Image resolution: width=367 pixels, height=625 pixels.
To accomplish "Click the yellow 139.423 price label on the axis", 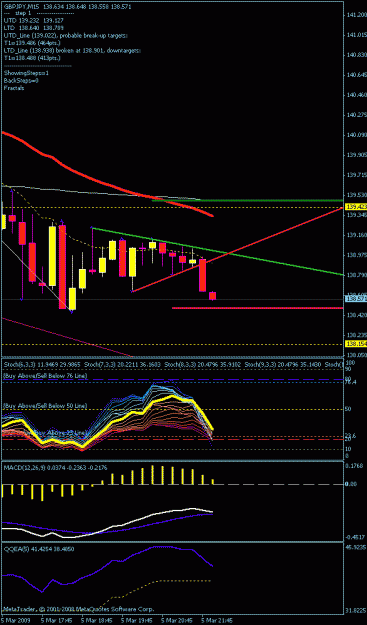I will point(356,207).
